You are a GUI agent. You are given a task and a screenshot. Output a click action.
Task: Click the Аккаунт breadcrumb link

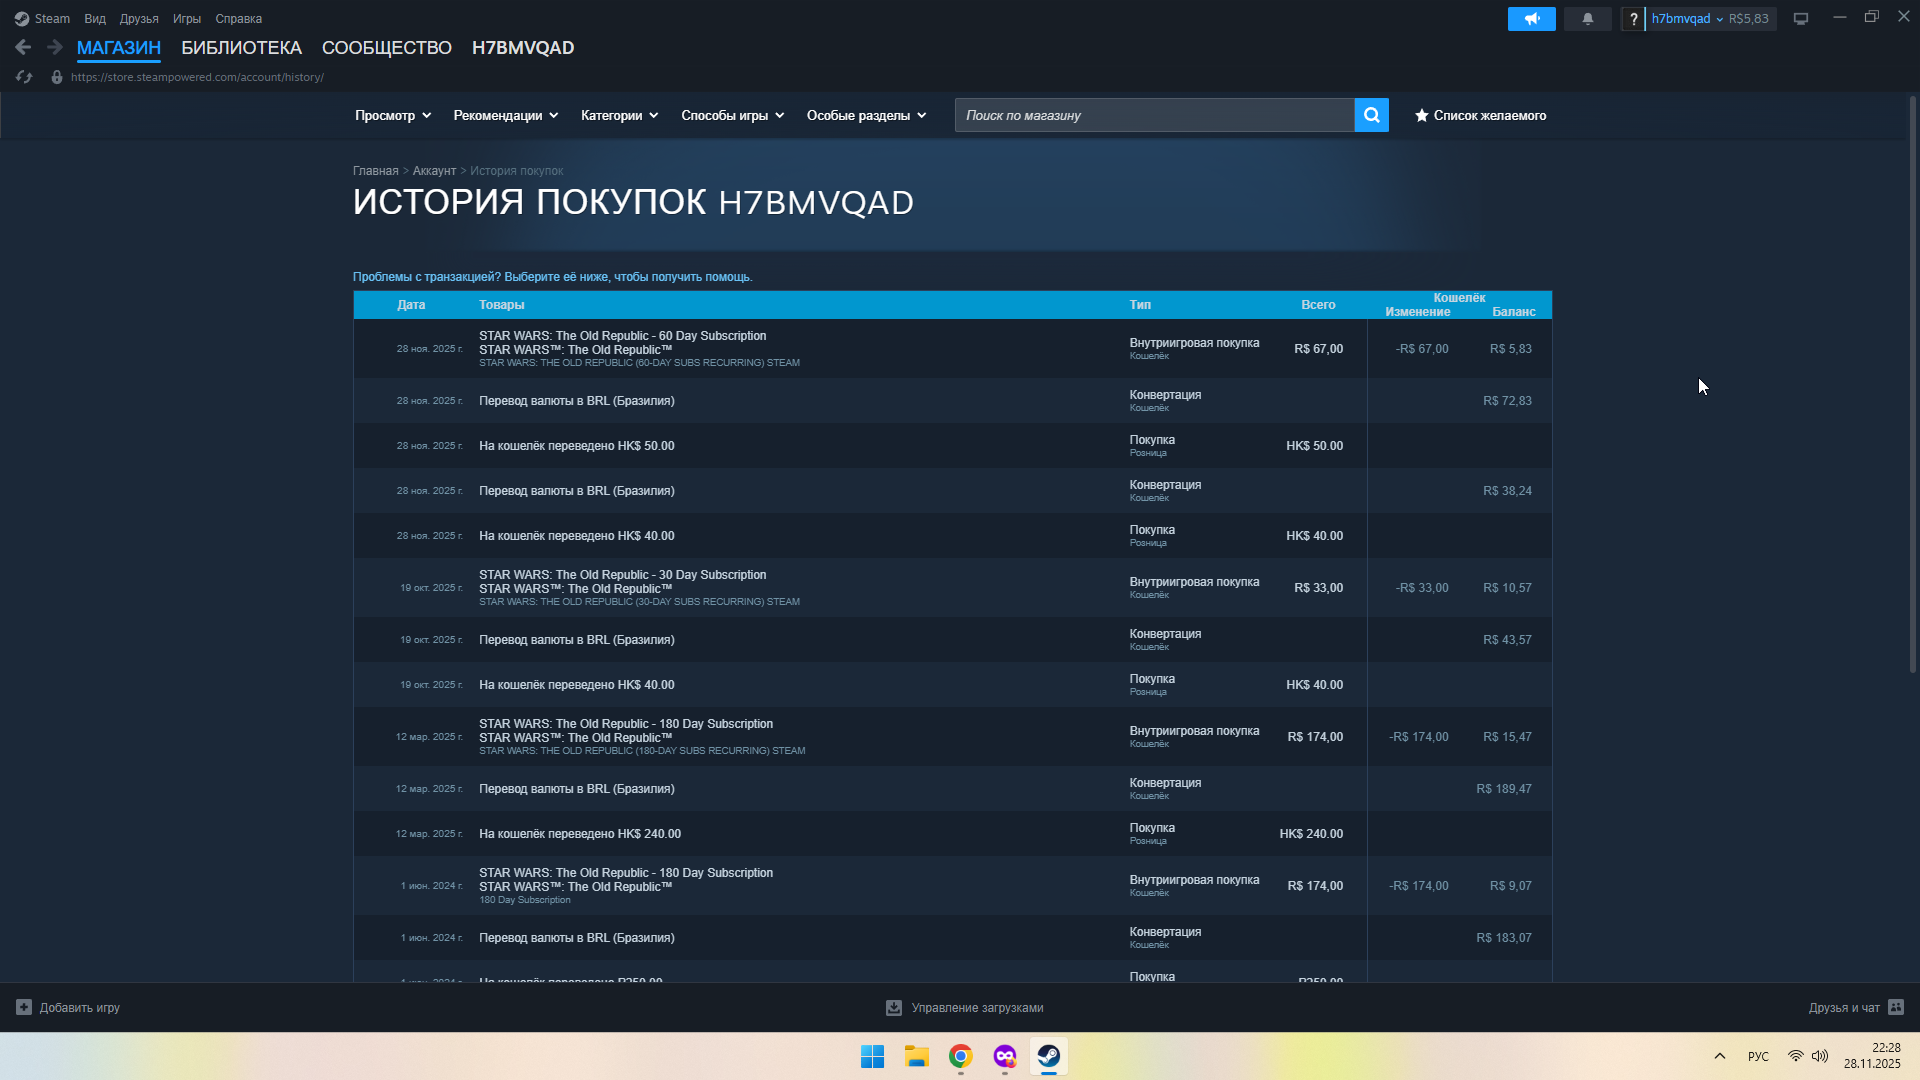434,171
